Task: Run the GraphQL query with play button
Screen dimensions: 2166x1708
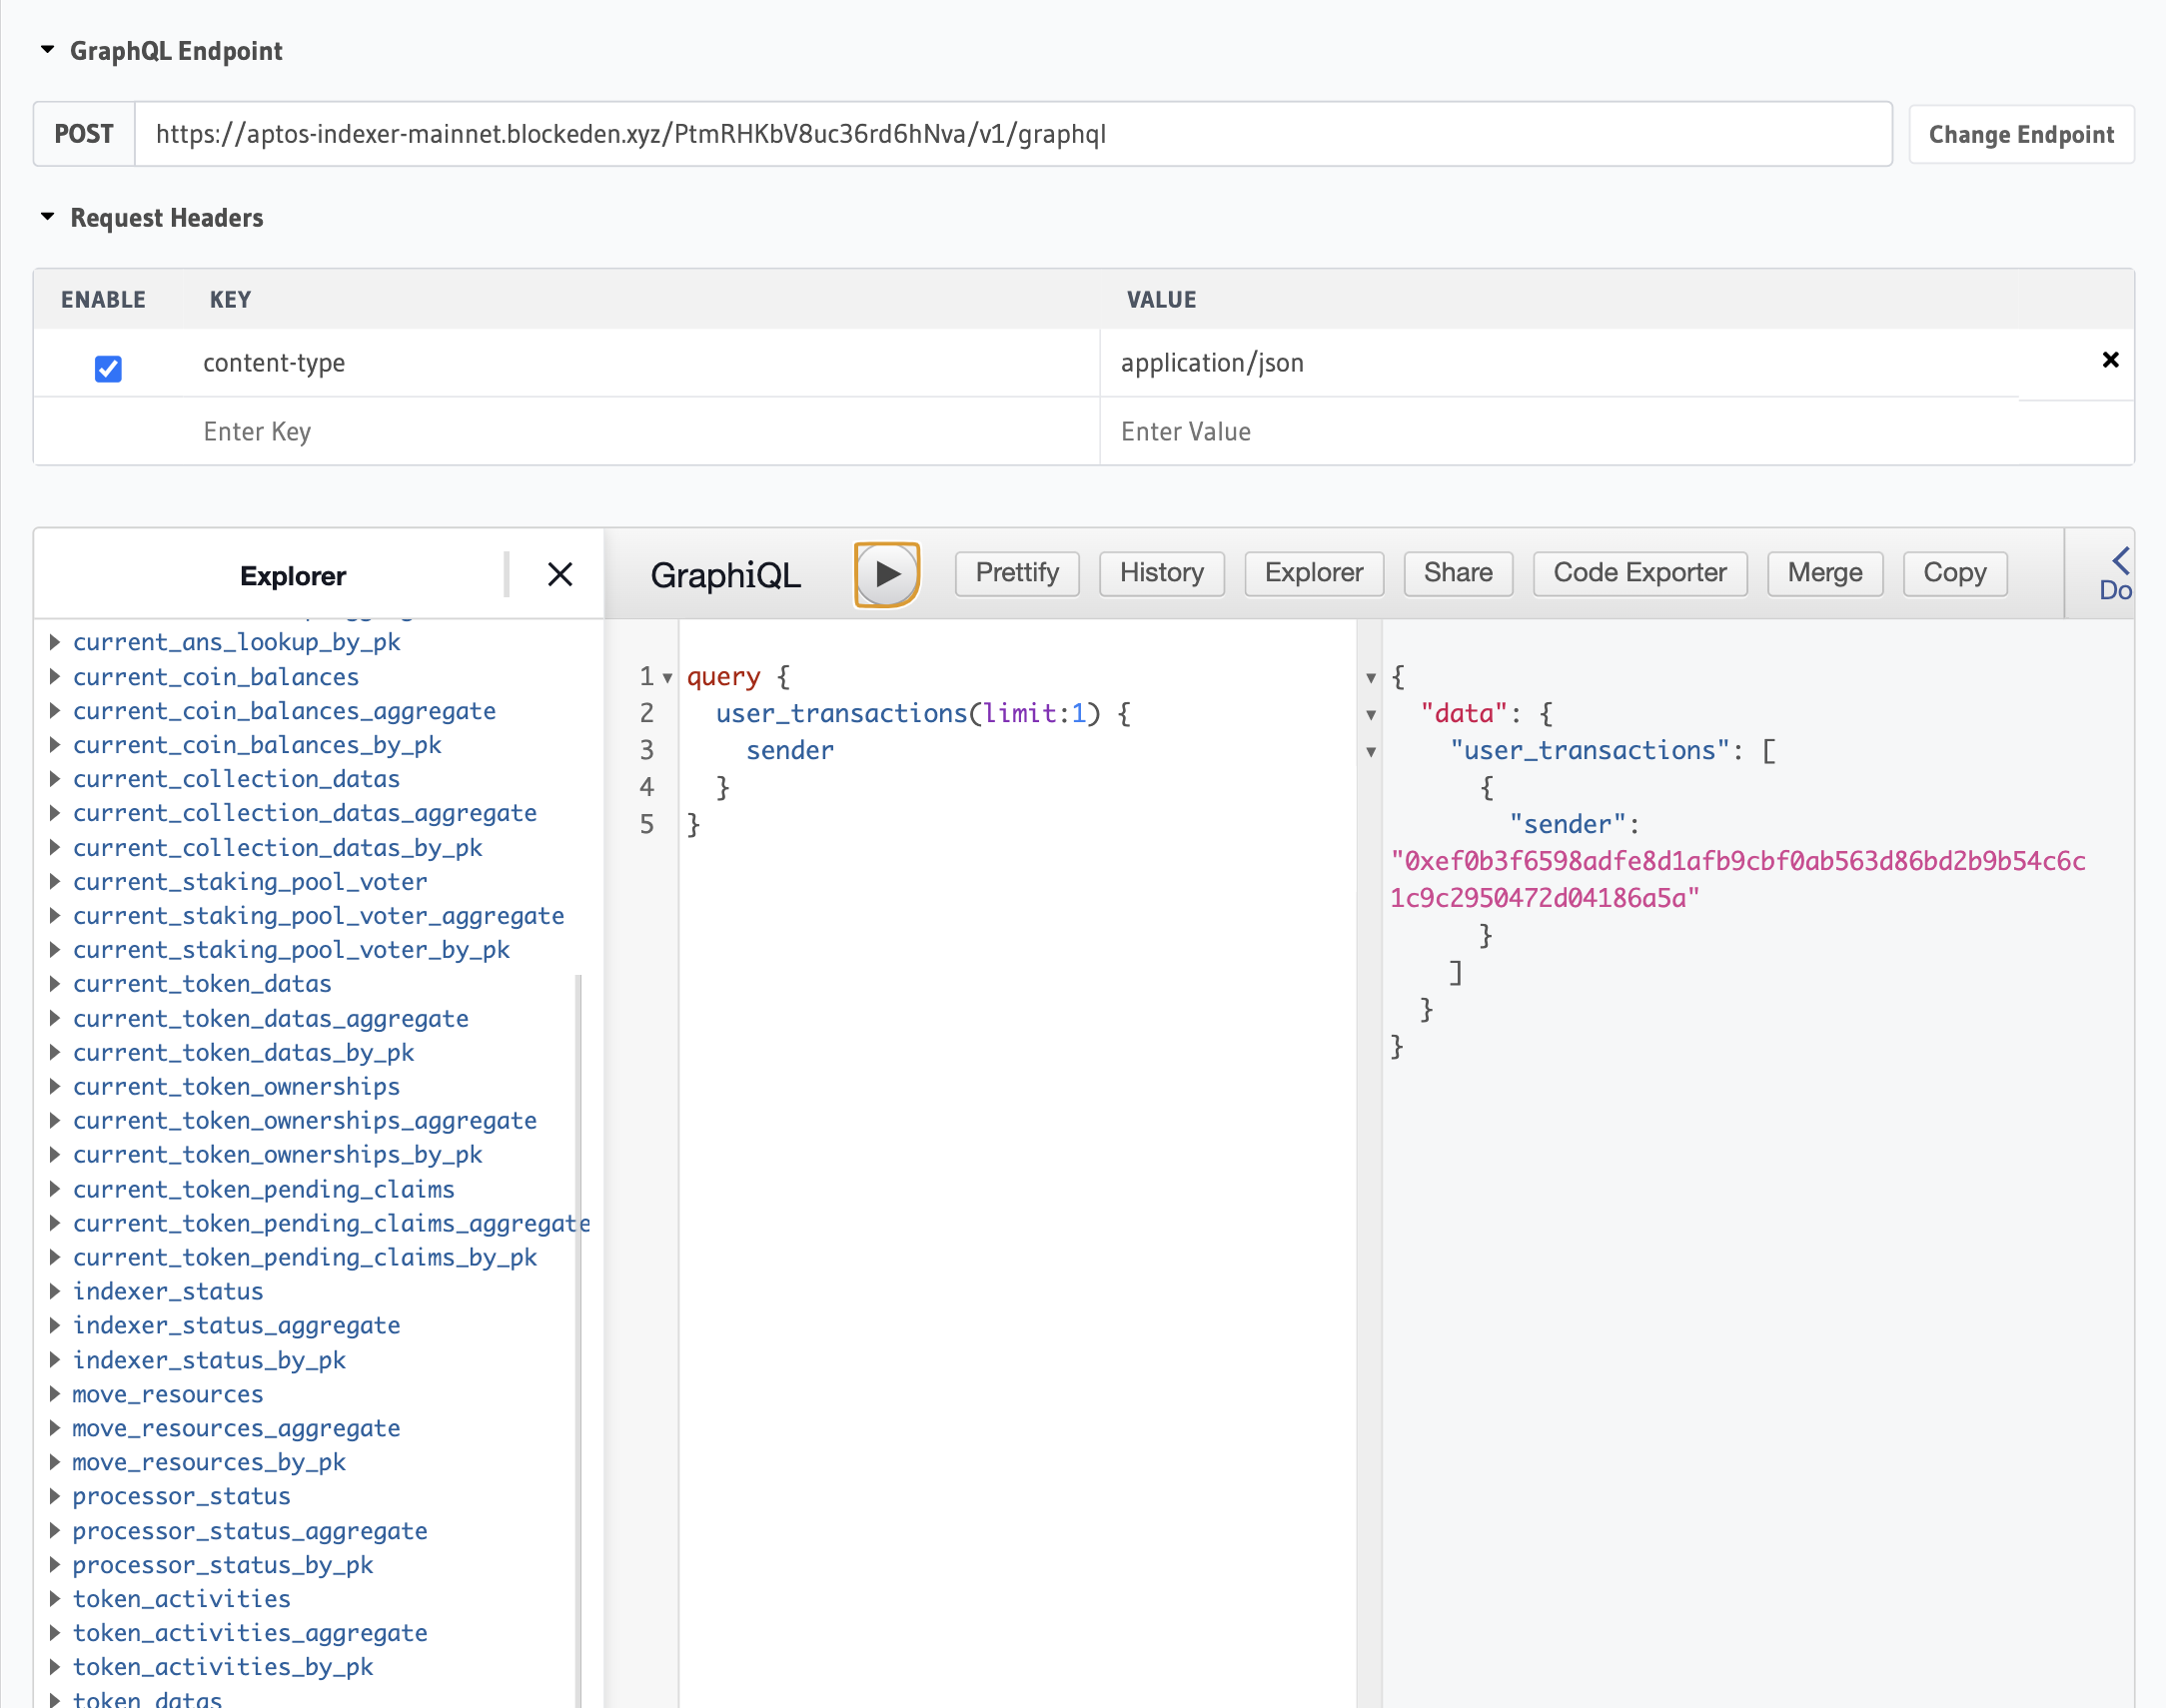Action: 886,574
